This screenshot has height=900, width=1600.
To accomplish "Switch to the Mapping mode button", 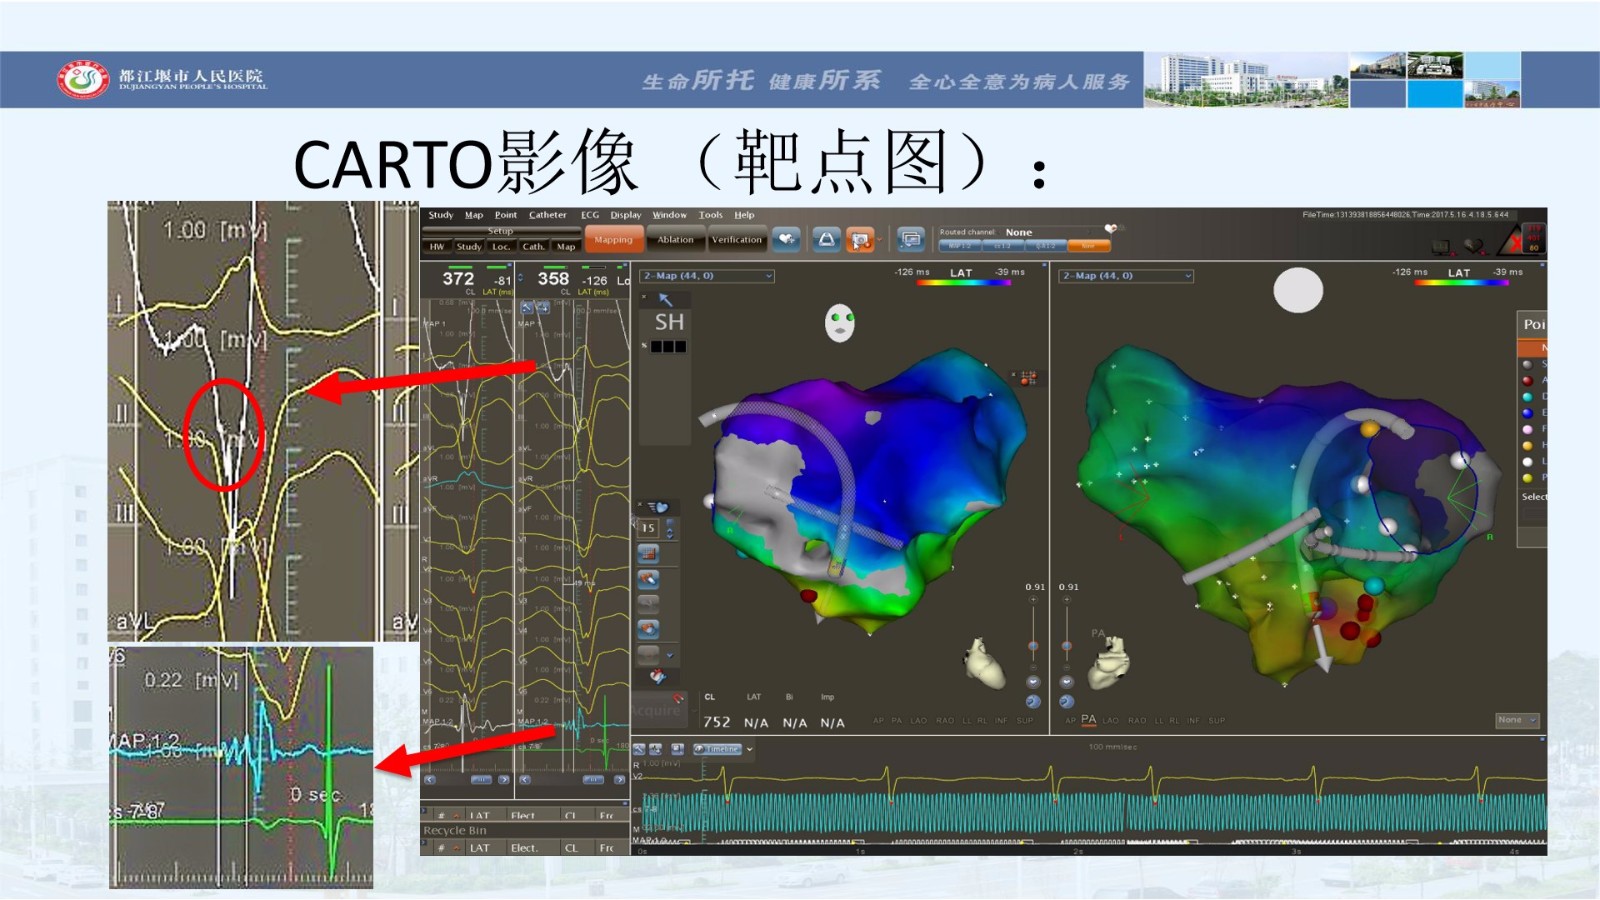I will click(x=613, y=240).
